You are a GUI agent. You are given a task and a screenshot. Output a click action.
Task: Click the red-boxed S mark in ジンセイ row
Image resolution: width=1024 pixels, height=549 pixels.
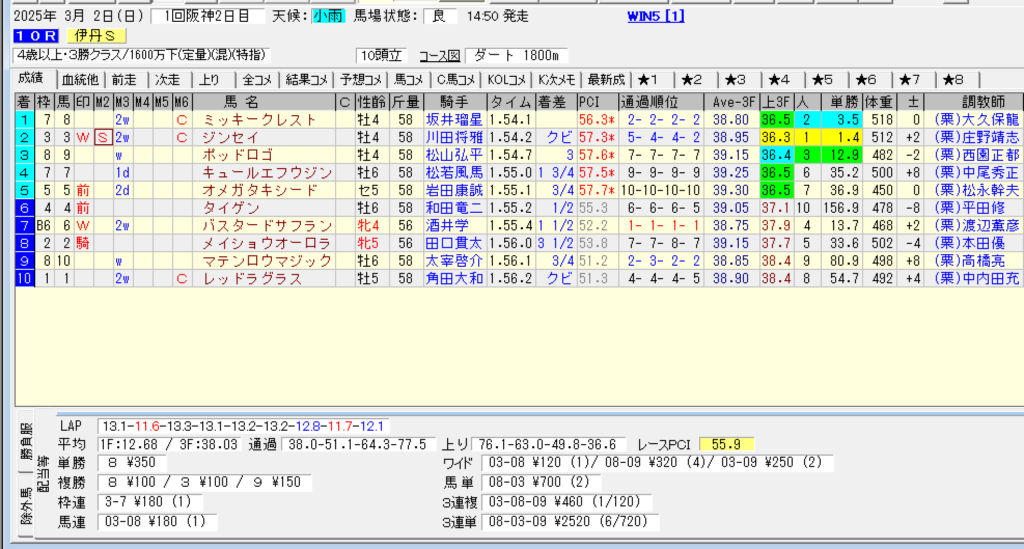[x=103, y=138]
